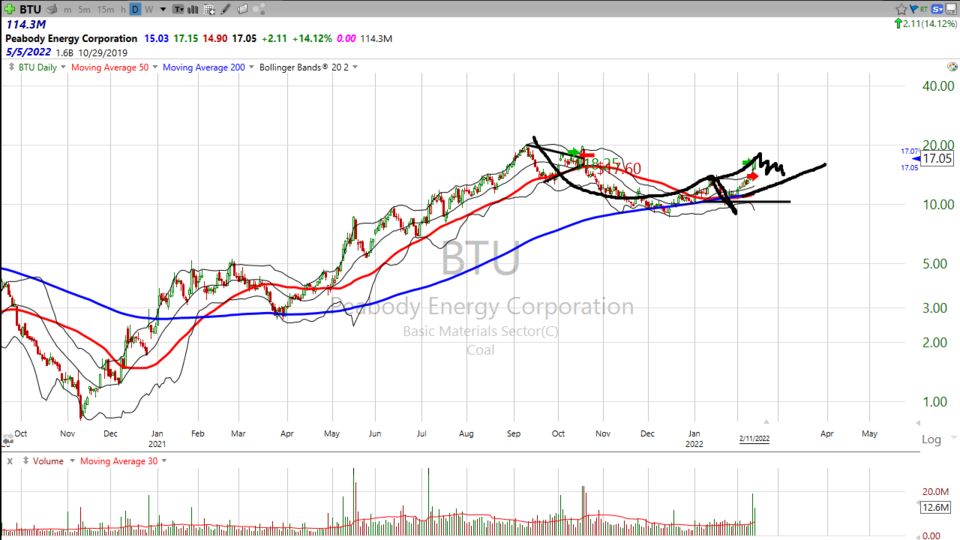Click the RT real-time indicator
The width and height of the screenshot is (960, 540).
click(923, 9)
